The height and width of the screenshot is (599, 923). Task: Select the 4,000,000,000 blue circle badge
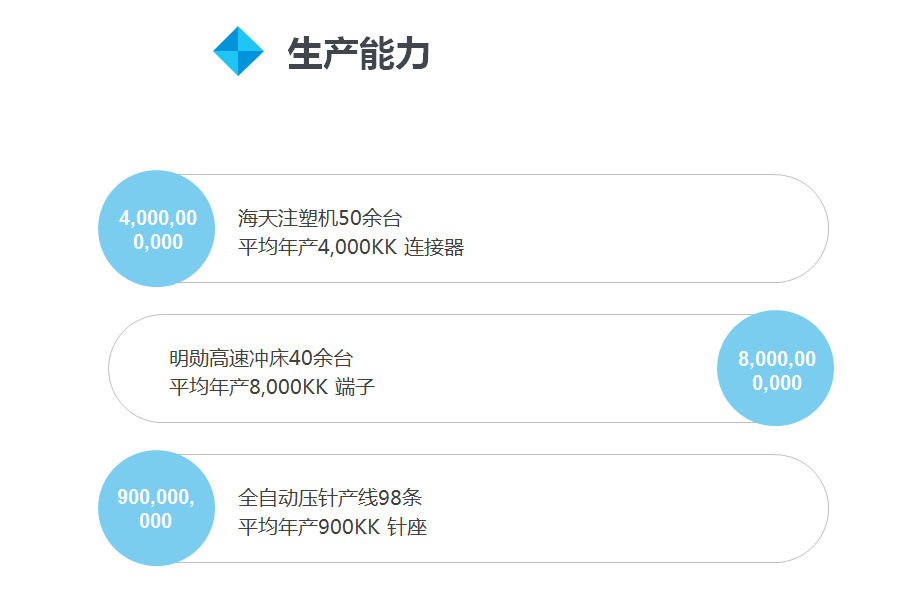(x=157, y=229)
